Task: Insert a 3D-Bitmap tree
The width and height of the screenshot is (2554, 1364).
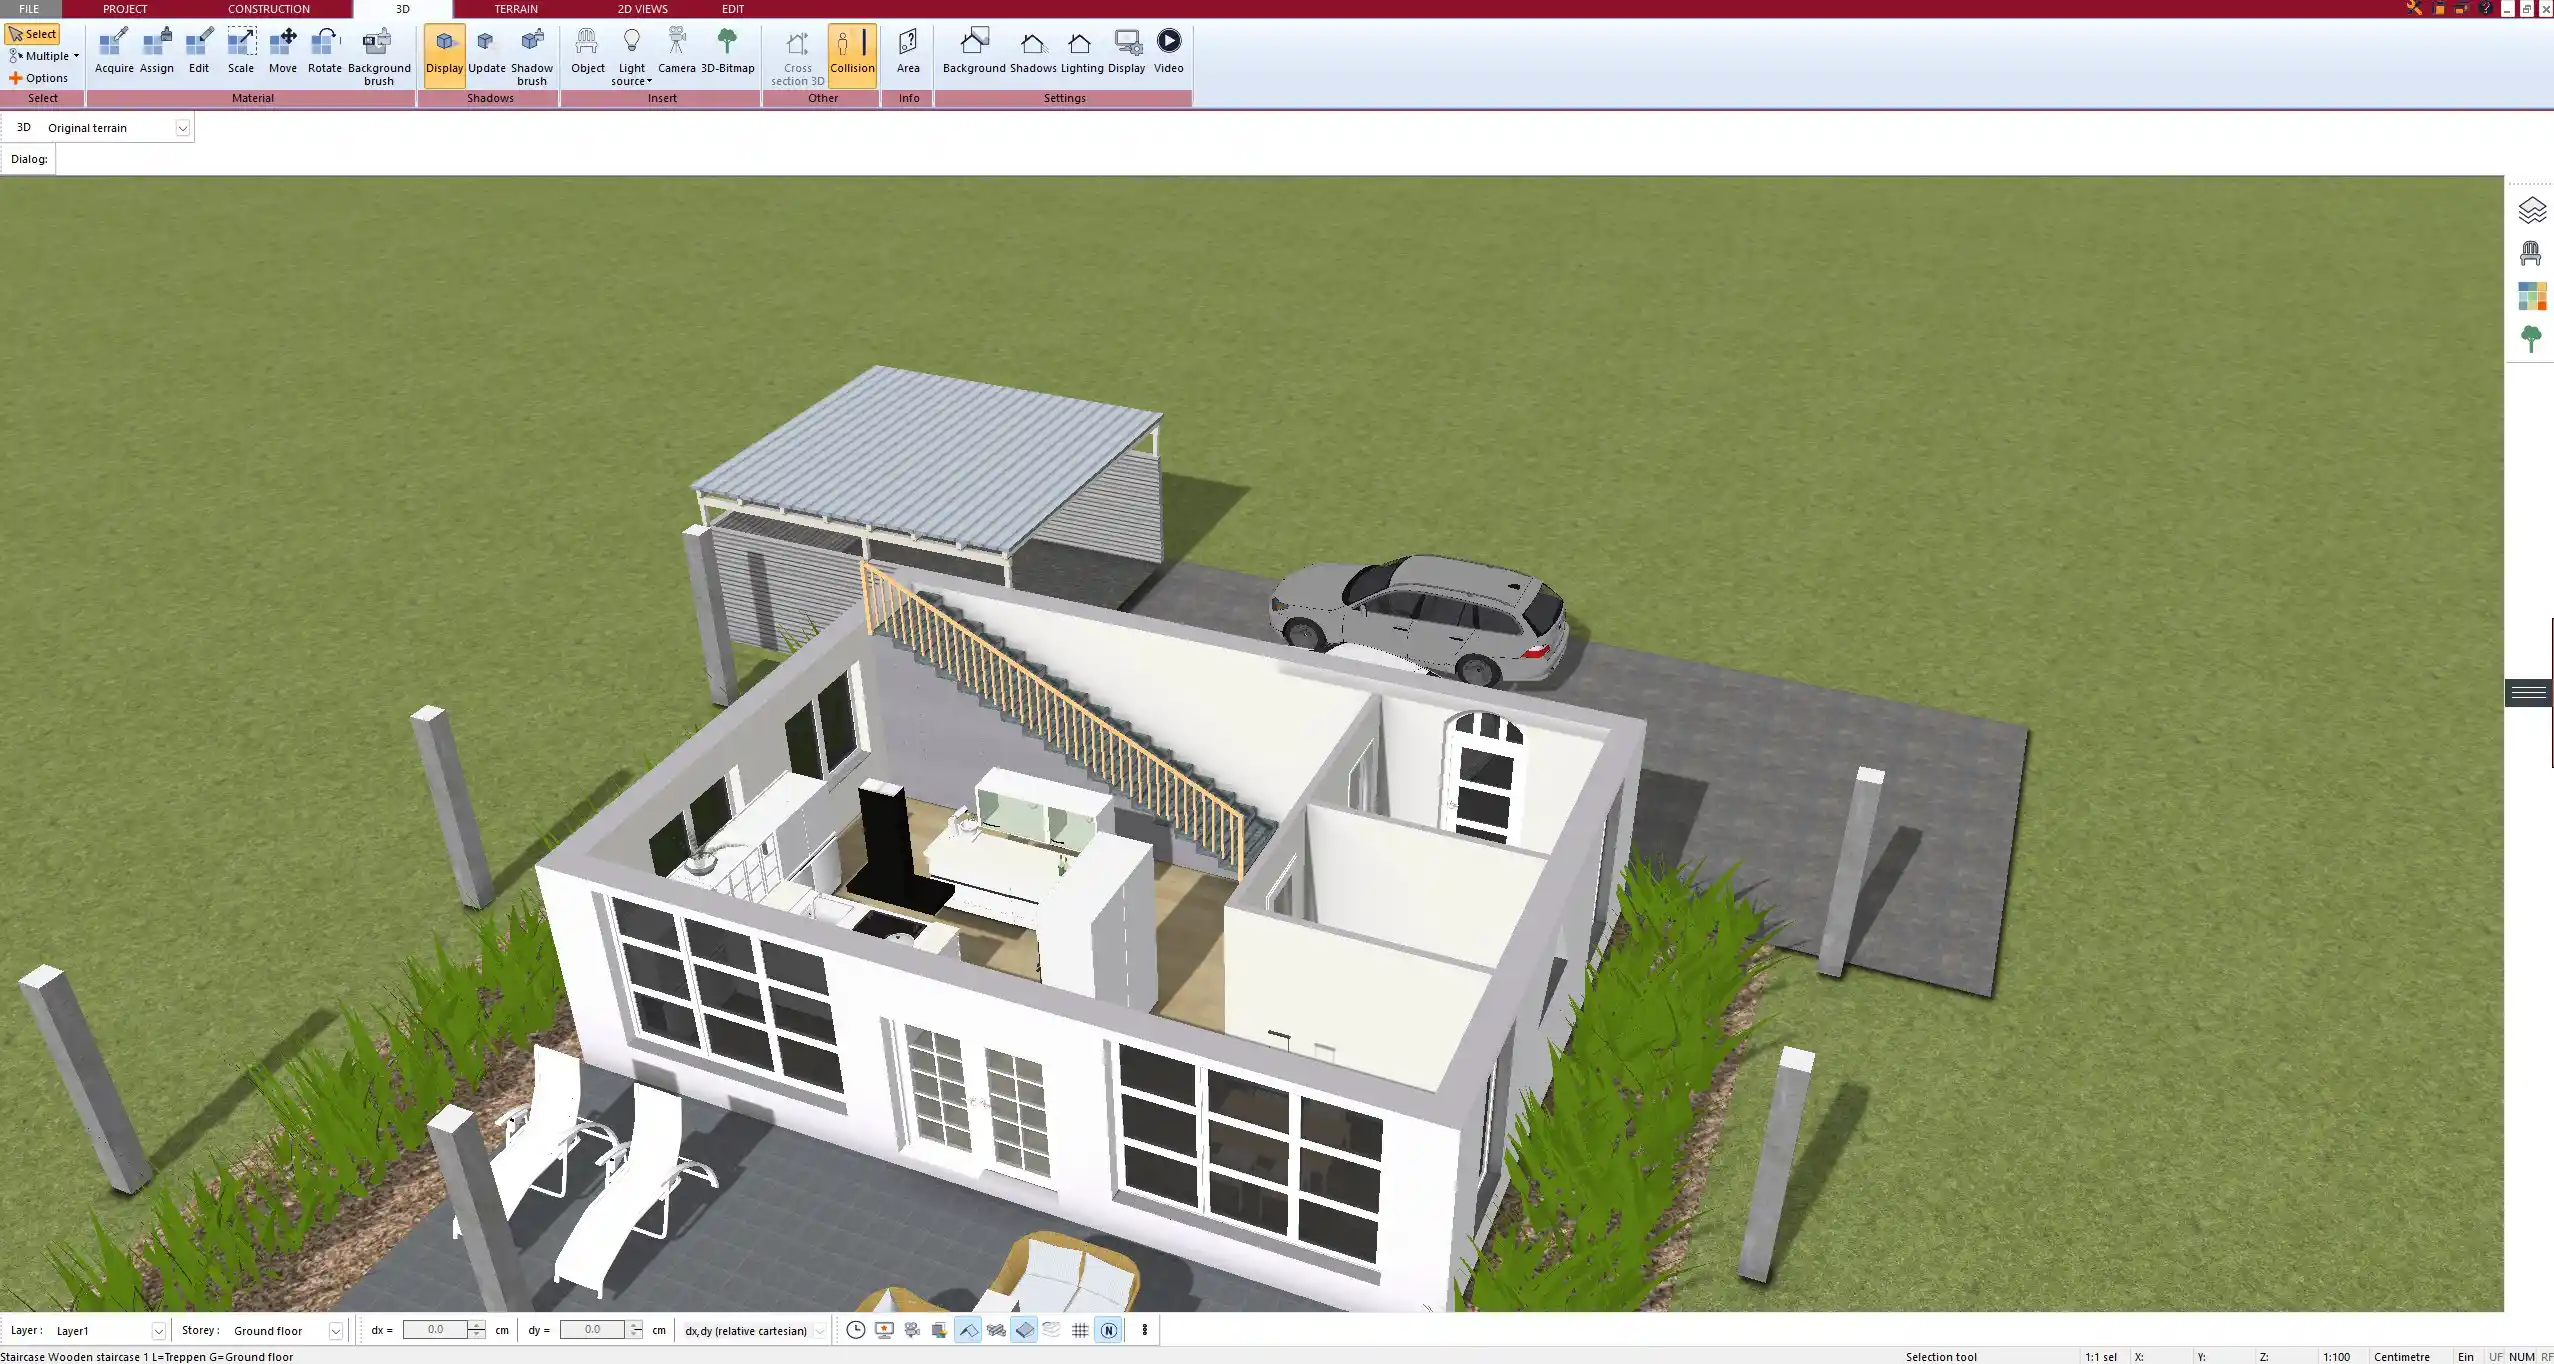Action: [x=728, y=51]
